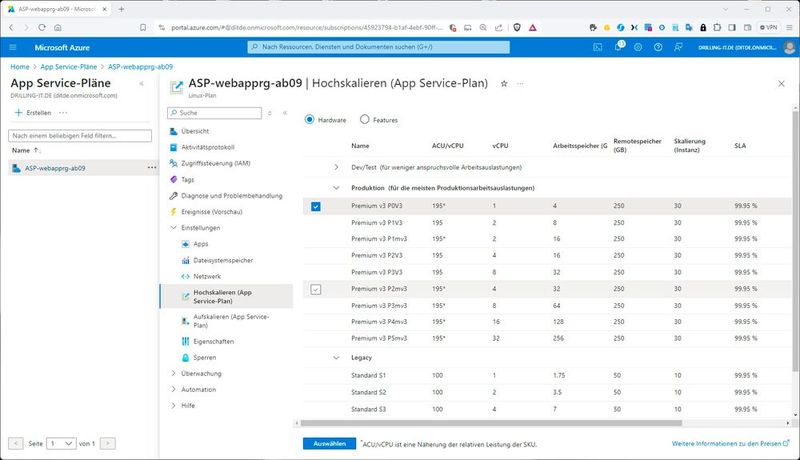Click Erstellen to create a plan
Viewport: 800px width, 460px height.
pyautogui.click(x=33, y=113)
